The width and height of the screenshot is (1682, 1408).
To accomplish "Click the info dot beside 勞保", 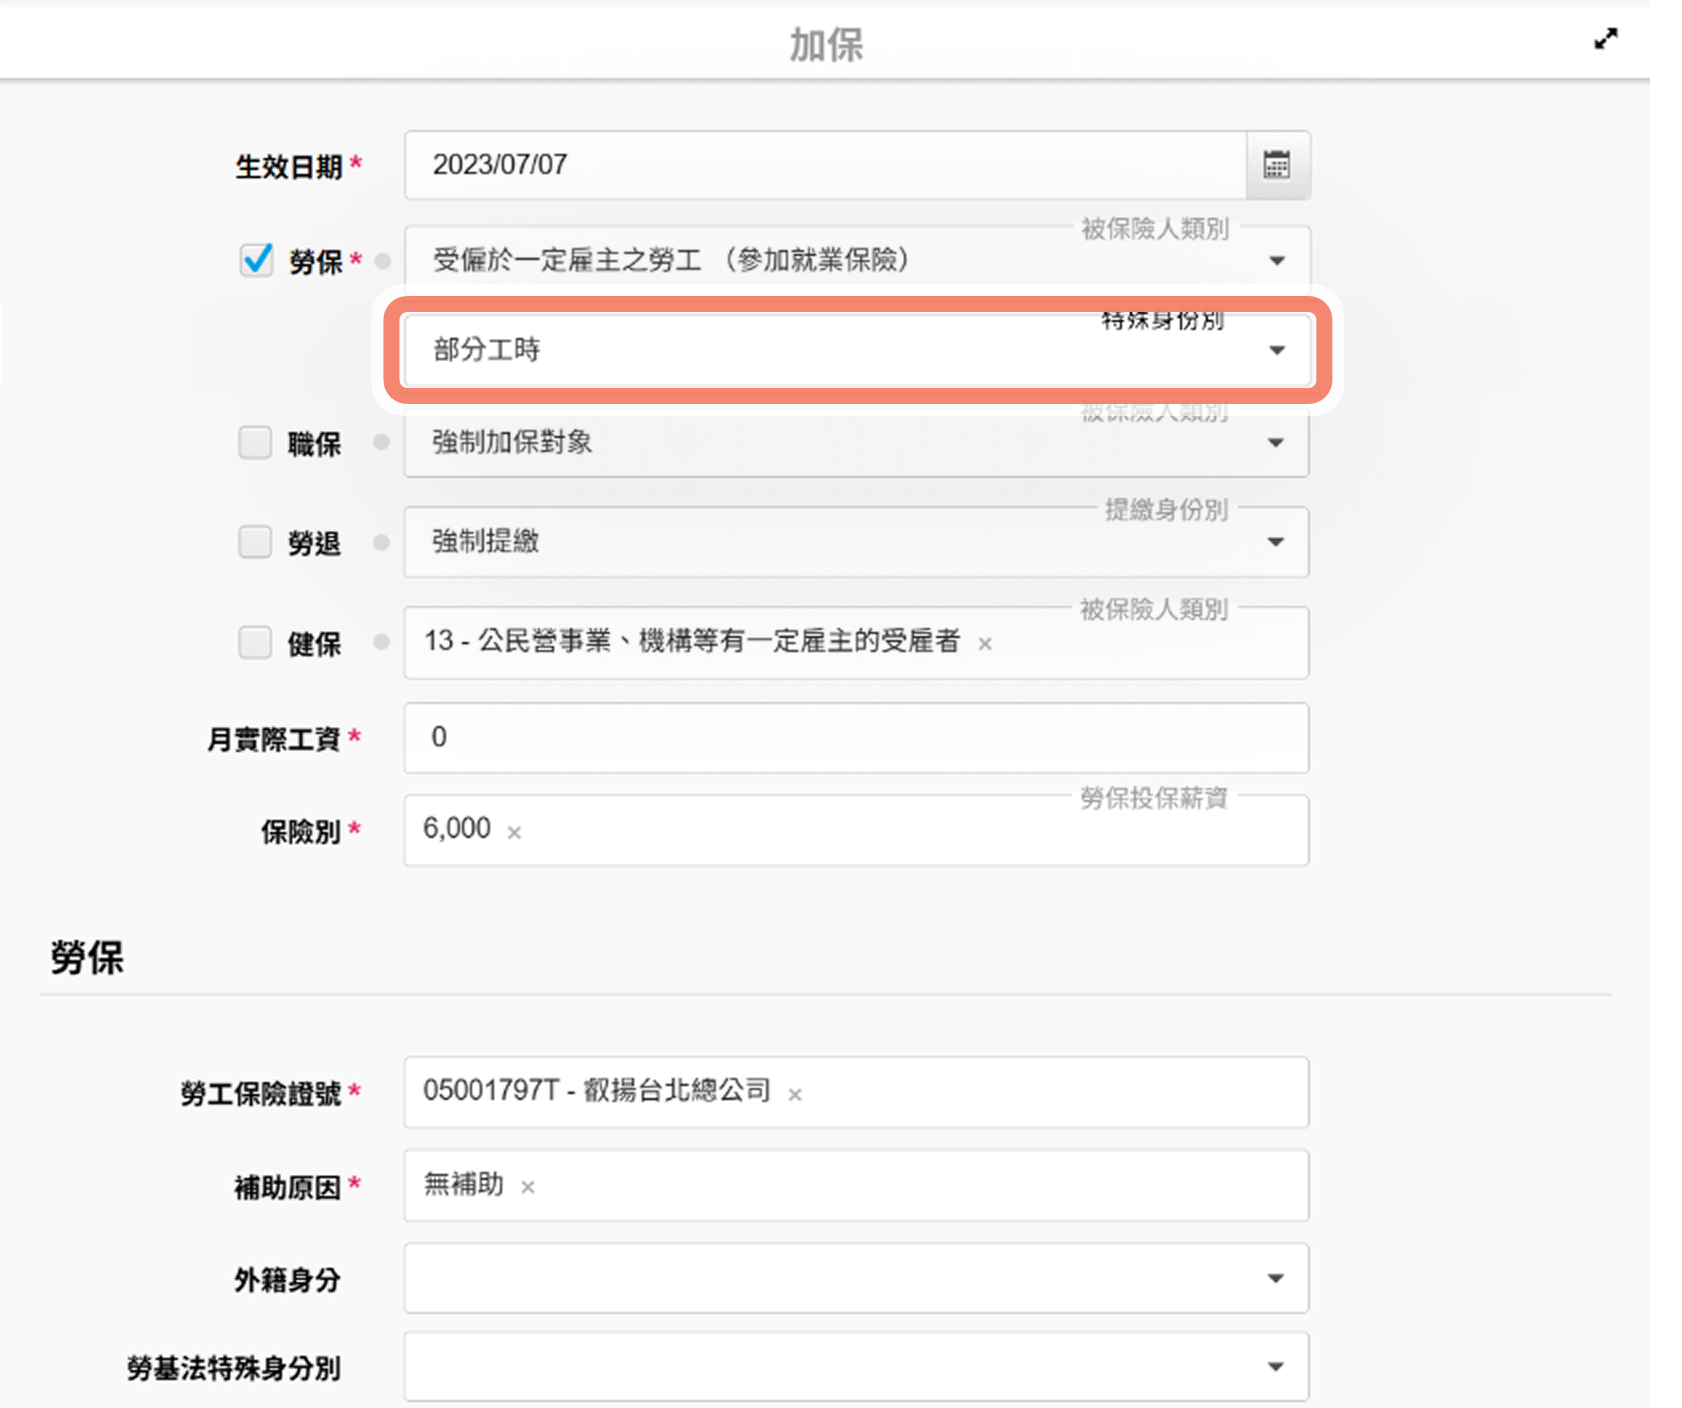I will coord(382,261).
